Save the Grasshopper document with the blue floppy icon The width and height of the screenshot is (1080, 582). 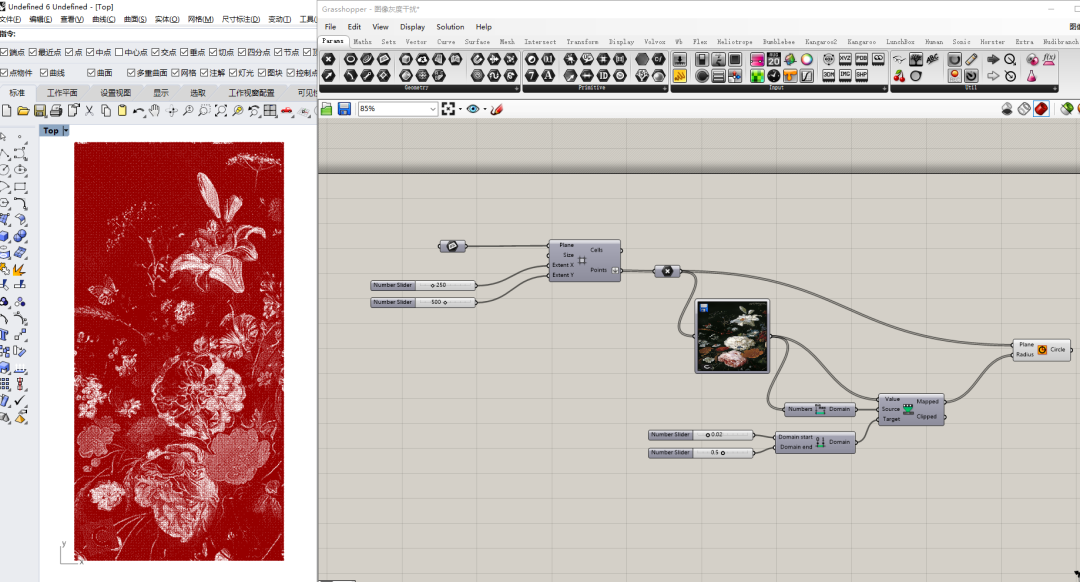tap(344, 109)
